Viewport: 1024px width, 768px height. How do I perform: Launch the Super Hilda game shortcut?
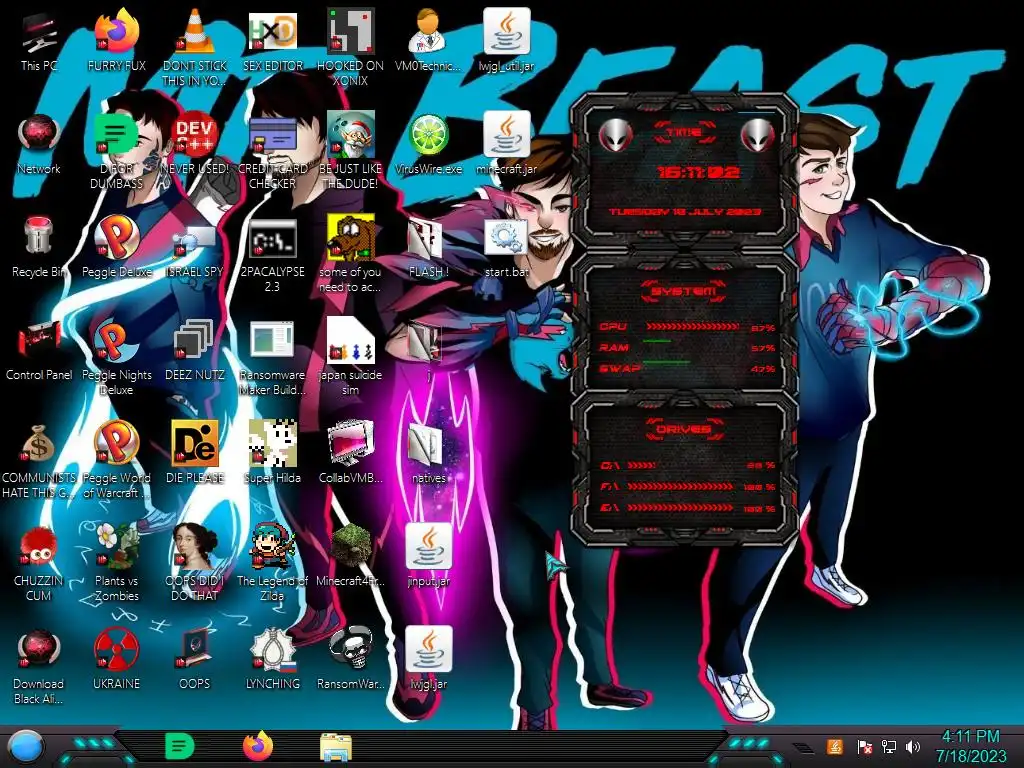(272, 454)
